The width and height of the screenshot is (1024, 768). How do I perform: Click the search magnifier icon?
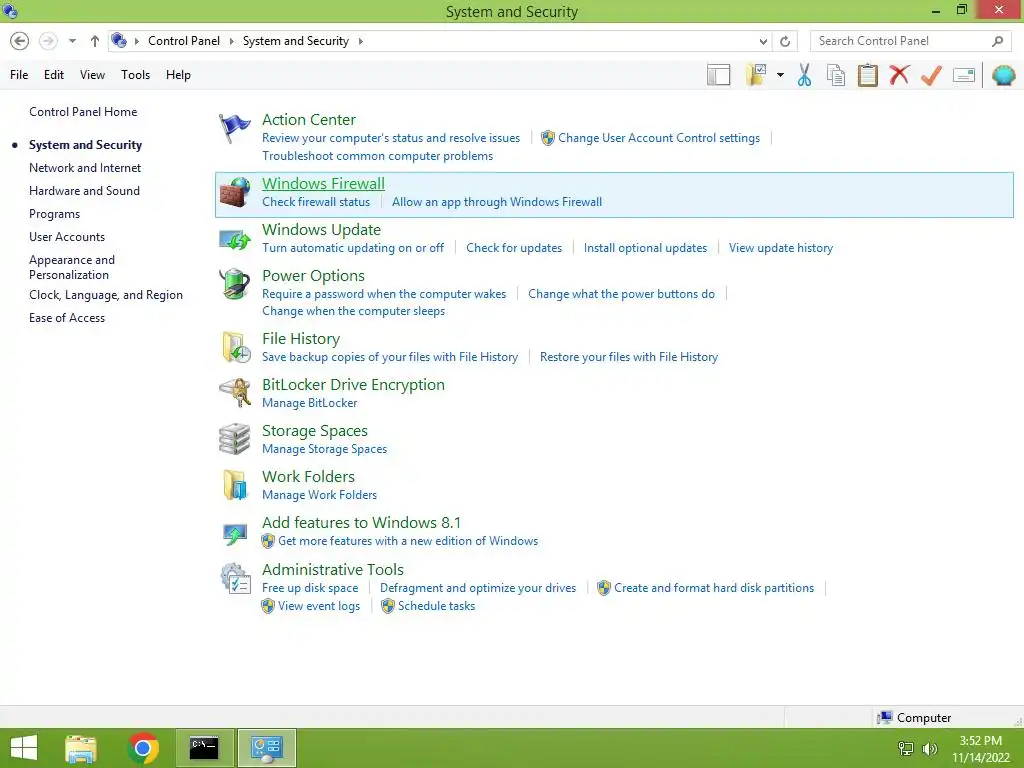click(x=997, y=41)
